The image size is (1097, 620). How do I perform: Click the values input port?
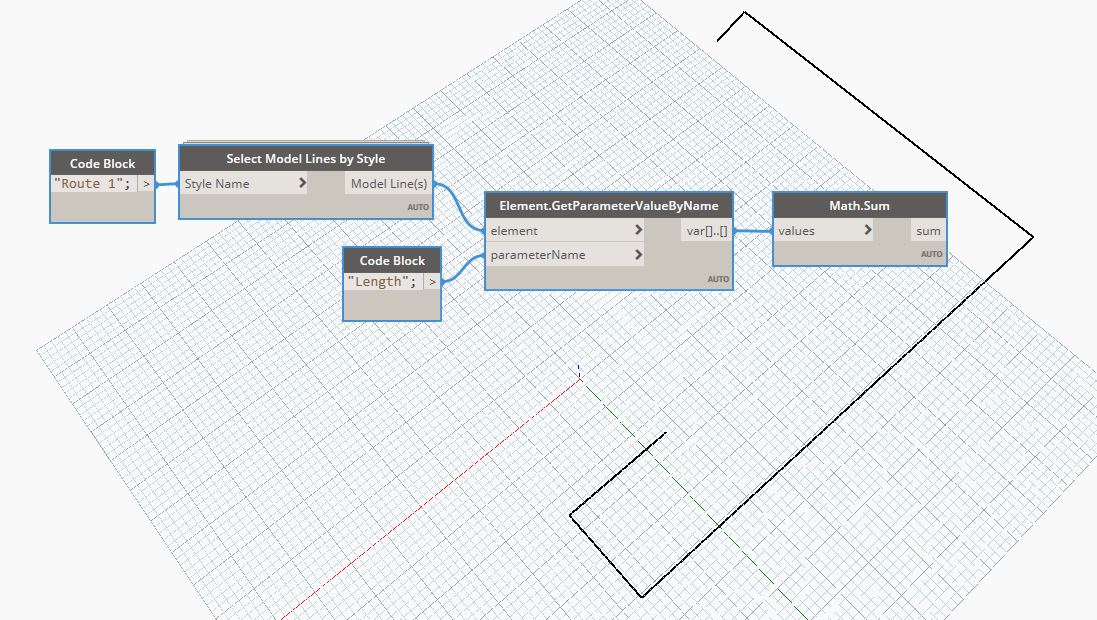coord(823,230)
